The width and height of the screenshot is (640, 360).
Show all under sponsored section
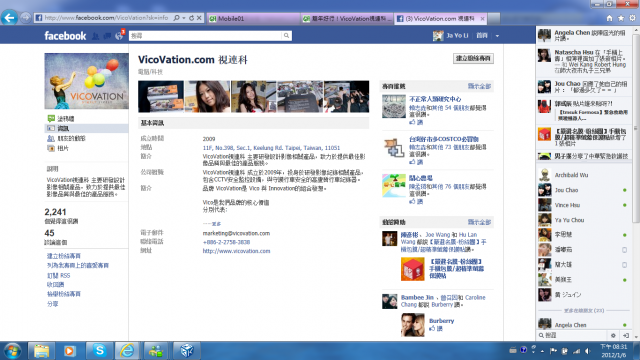(479, 222)
